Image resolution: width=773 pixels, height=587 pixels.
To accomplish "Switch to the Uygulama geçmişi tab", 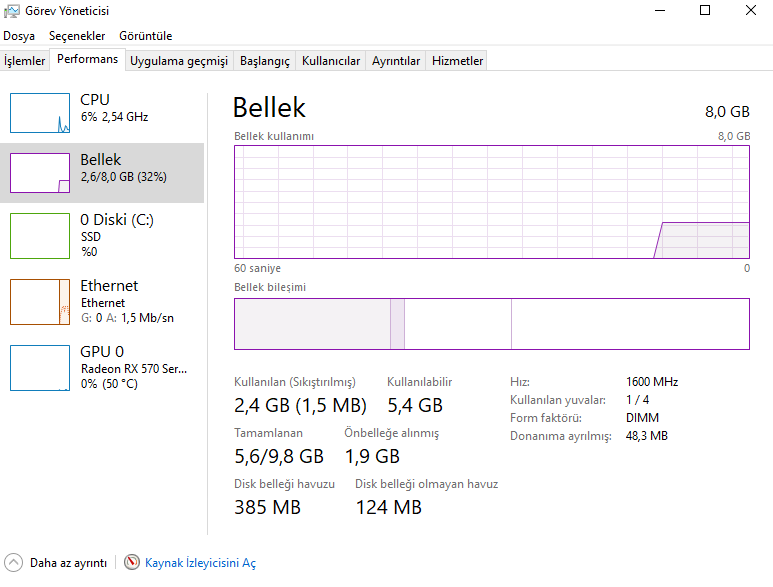I will tap(179, 61).
